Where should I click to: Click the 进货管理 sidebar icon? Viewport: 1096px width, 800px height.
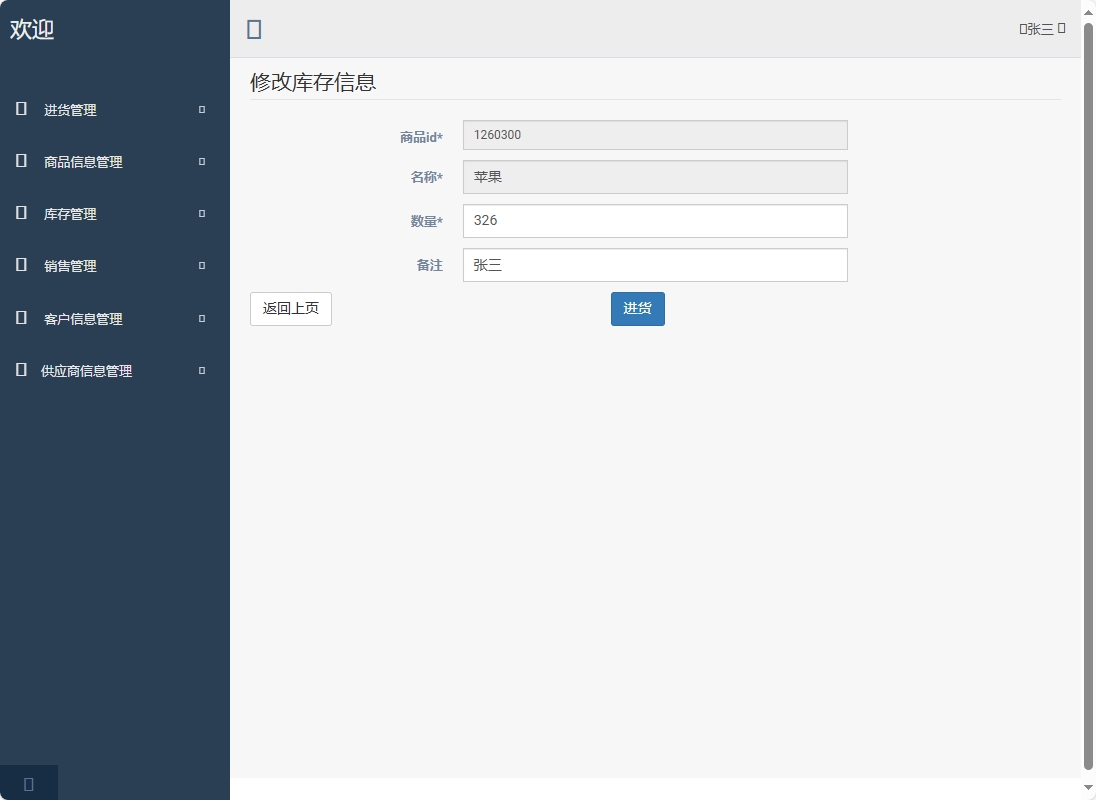tap(20, 110)
